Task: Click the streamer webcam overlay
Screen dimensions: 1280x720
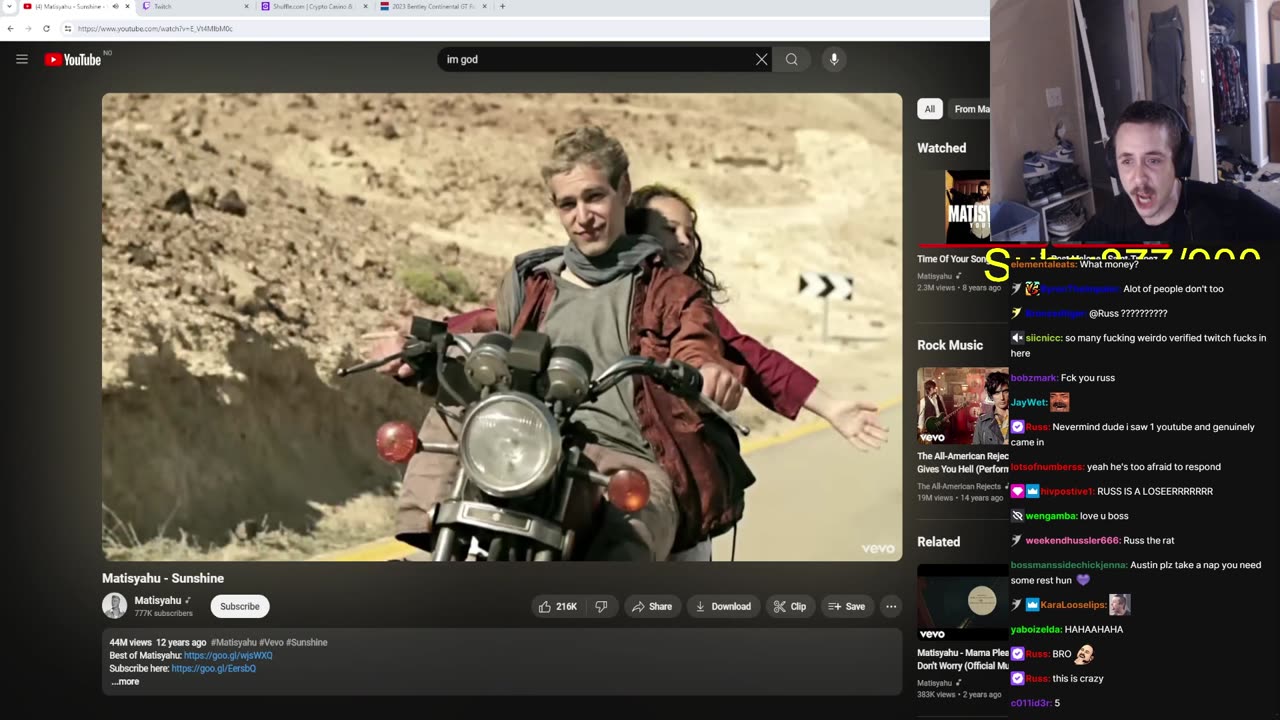Action: click(x=1135, y=122)
